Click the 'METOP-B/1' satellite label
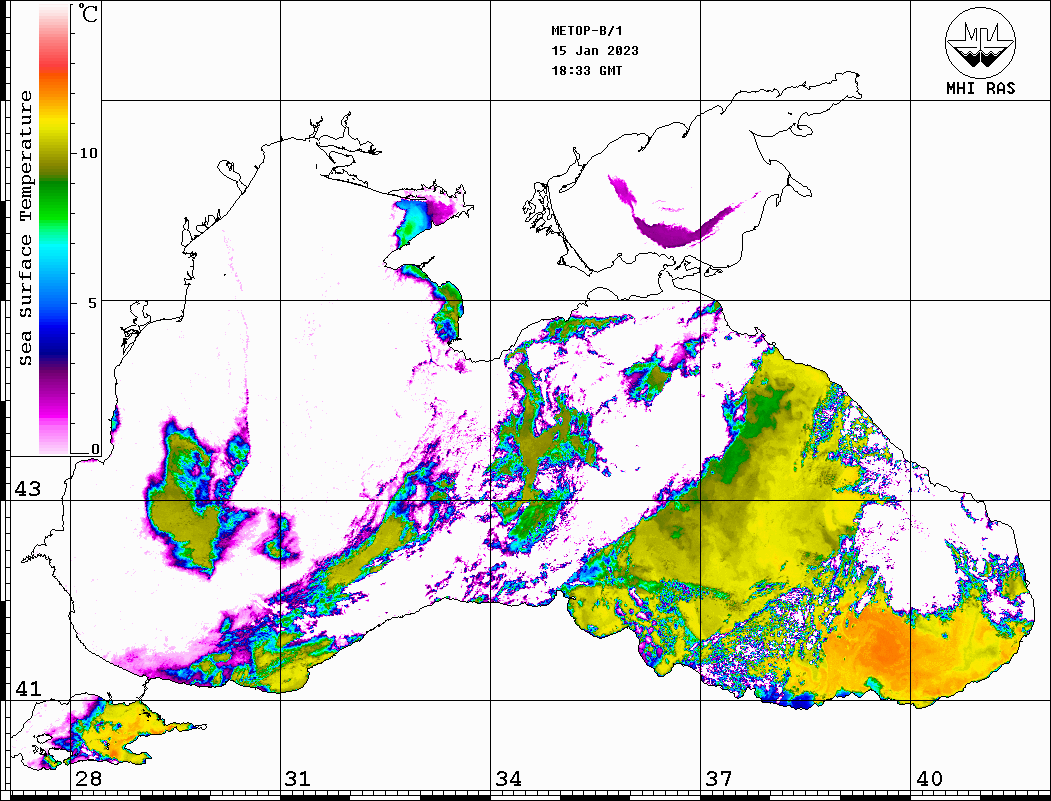The image size is (1051, 801). point(587,31)
